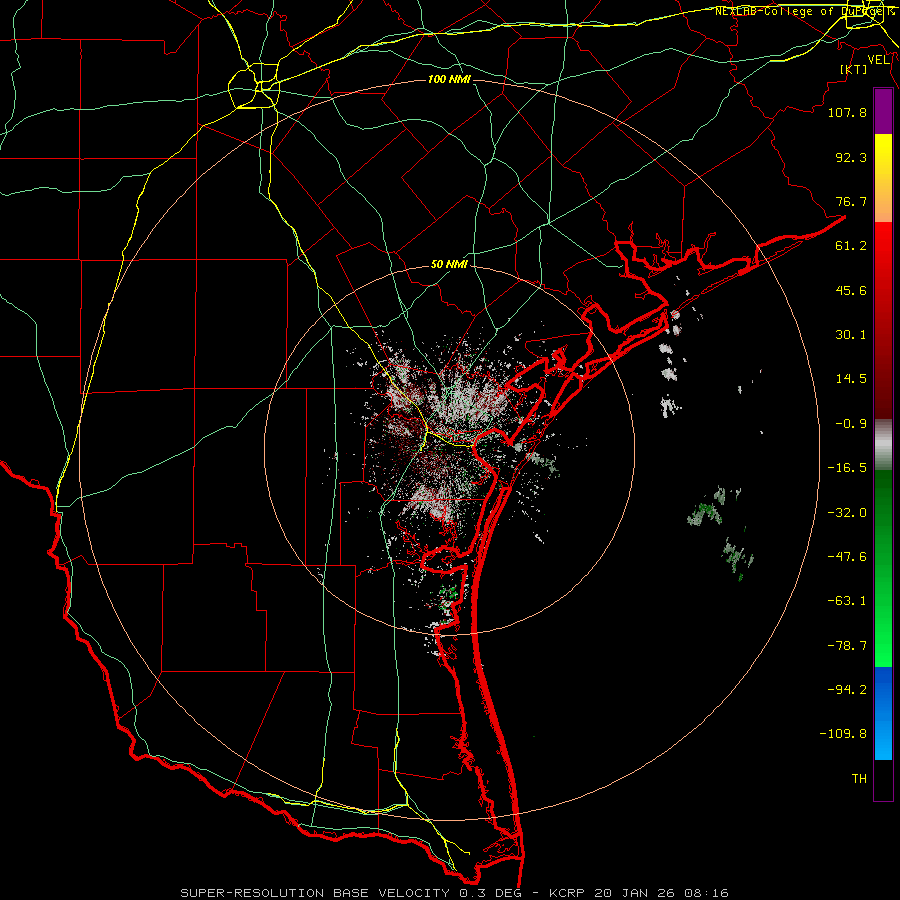Click the 100 NMI range ring label
The width and height of the screenshot is (900, 900).
coord(449,79)
